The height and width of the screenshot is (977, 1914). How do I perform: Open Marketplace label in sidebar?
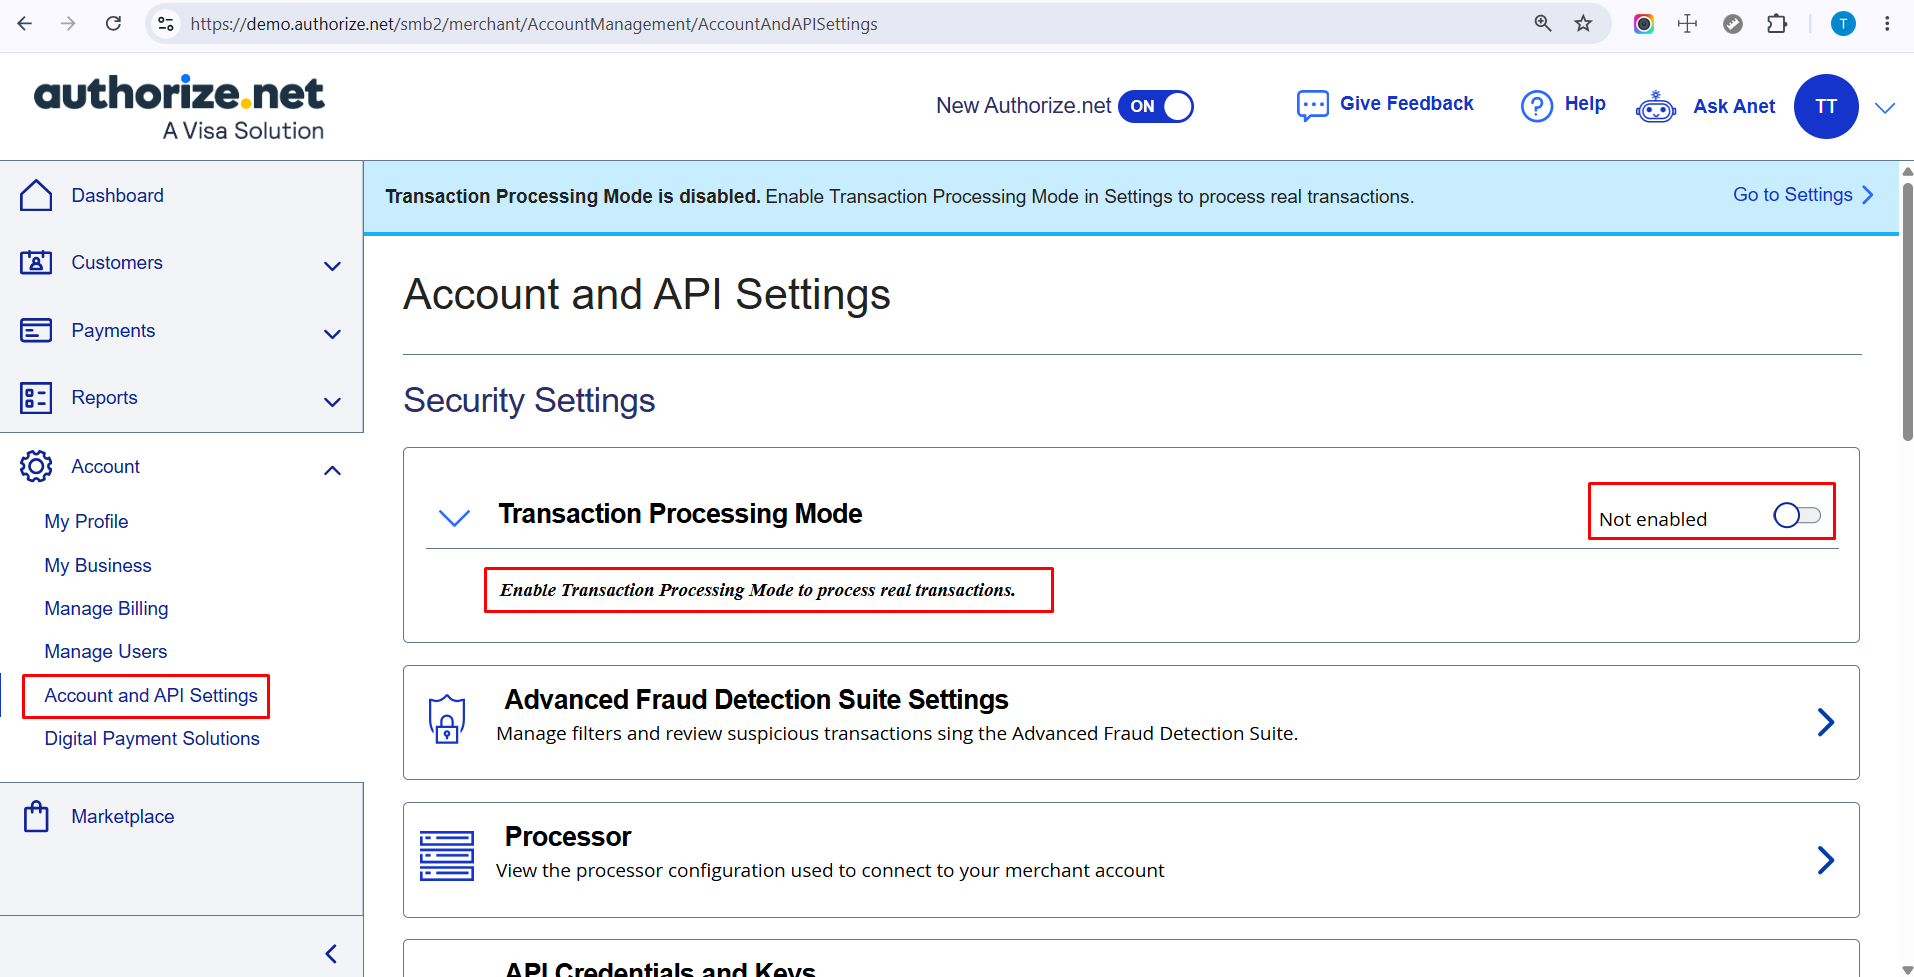click(123, 816)
